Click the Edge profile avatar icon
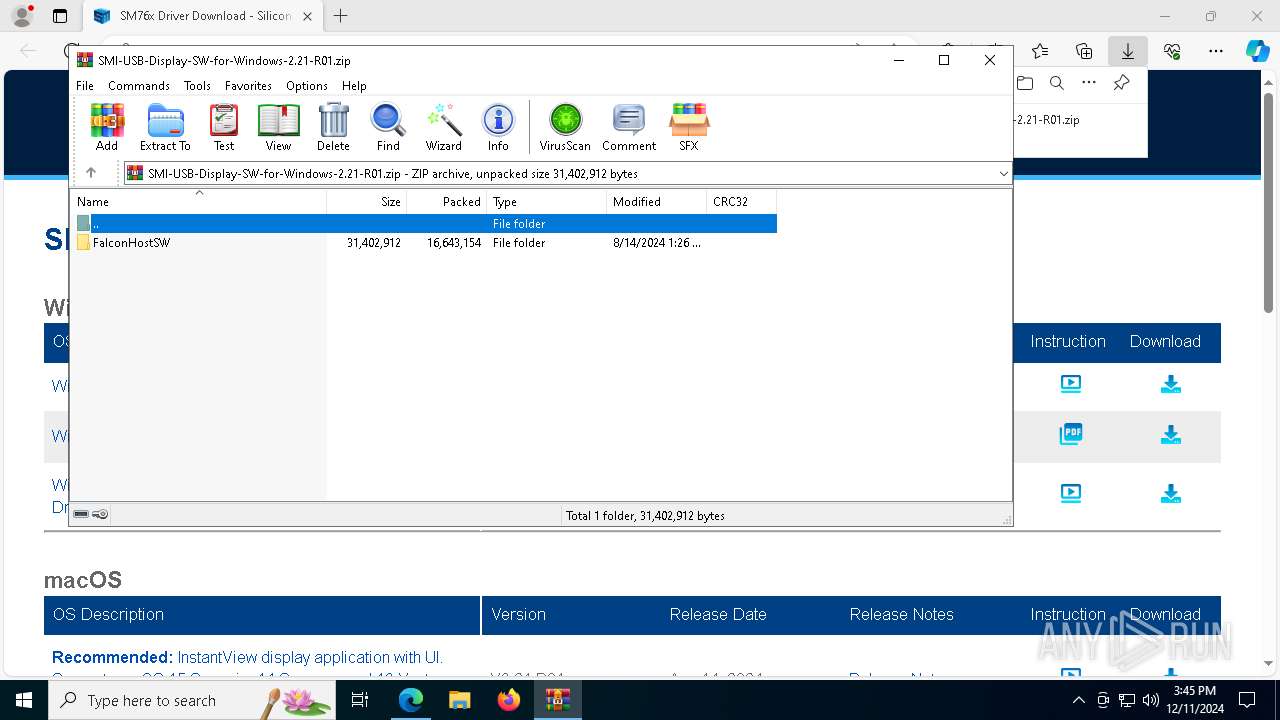Viewport: 1280px width, 720px height. tap(22, 16)
